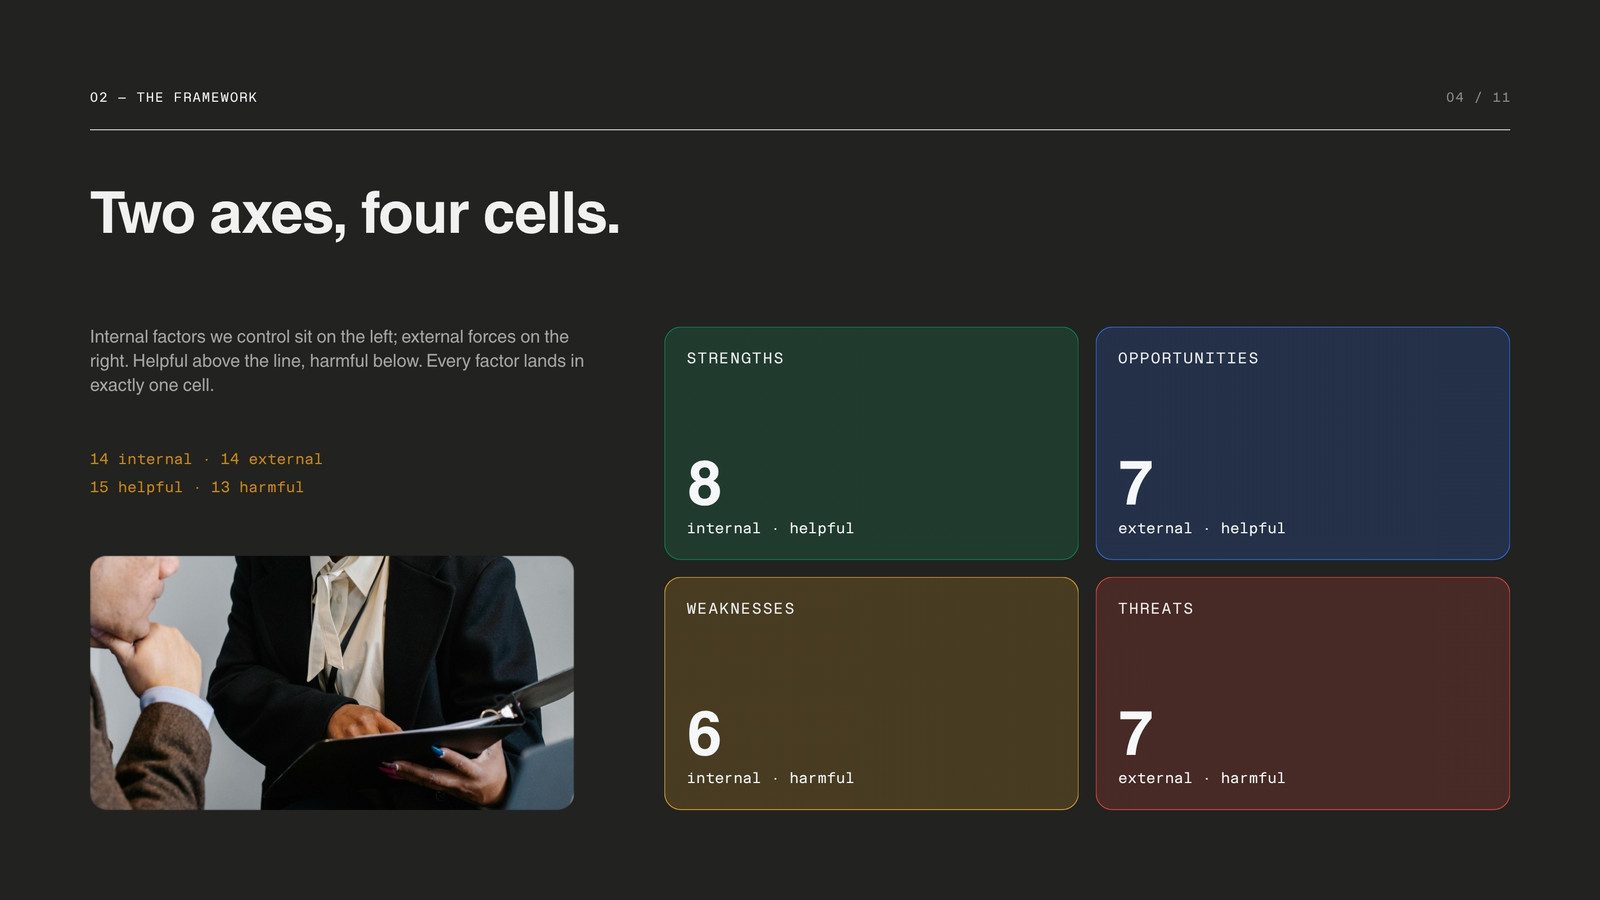Click the Weaknesses yellow card
Image resolution: width=1600 pixels, height=900 pixels.
871,693
